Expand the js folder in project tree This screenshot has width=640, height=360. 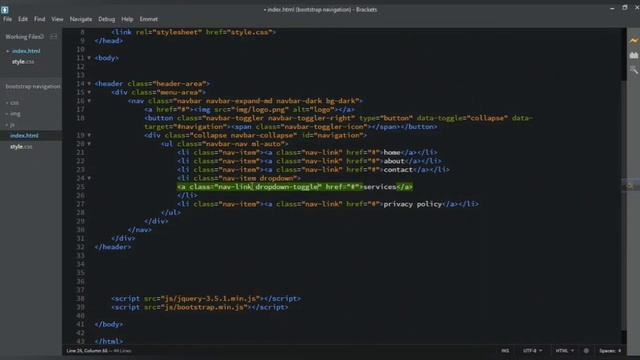[x=11, y=125]
